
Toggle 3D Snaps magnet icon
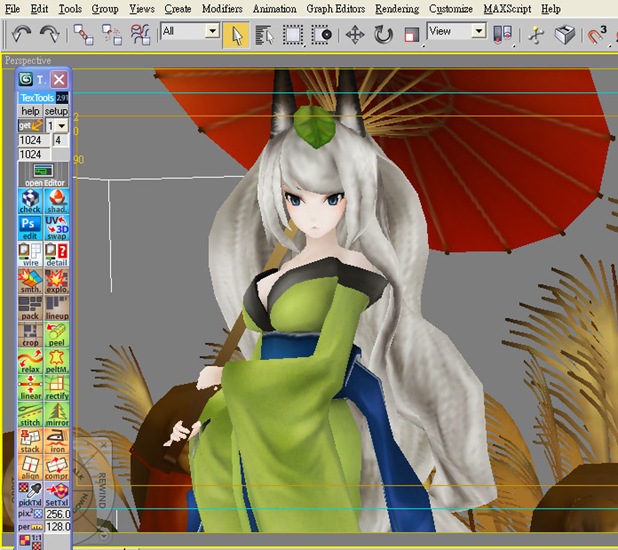(598, 35)
